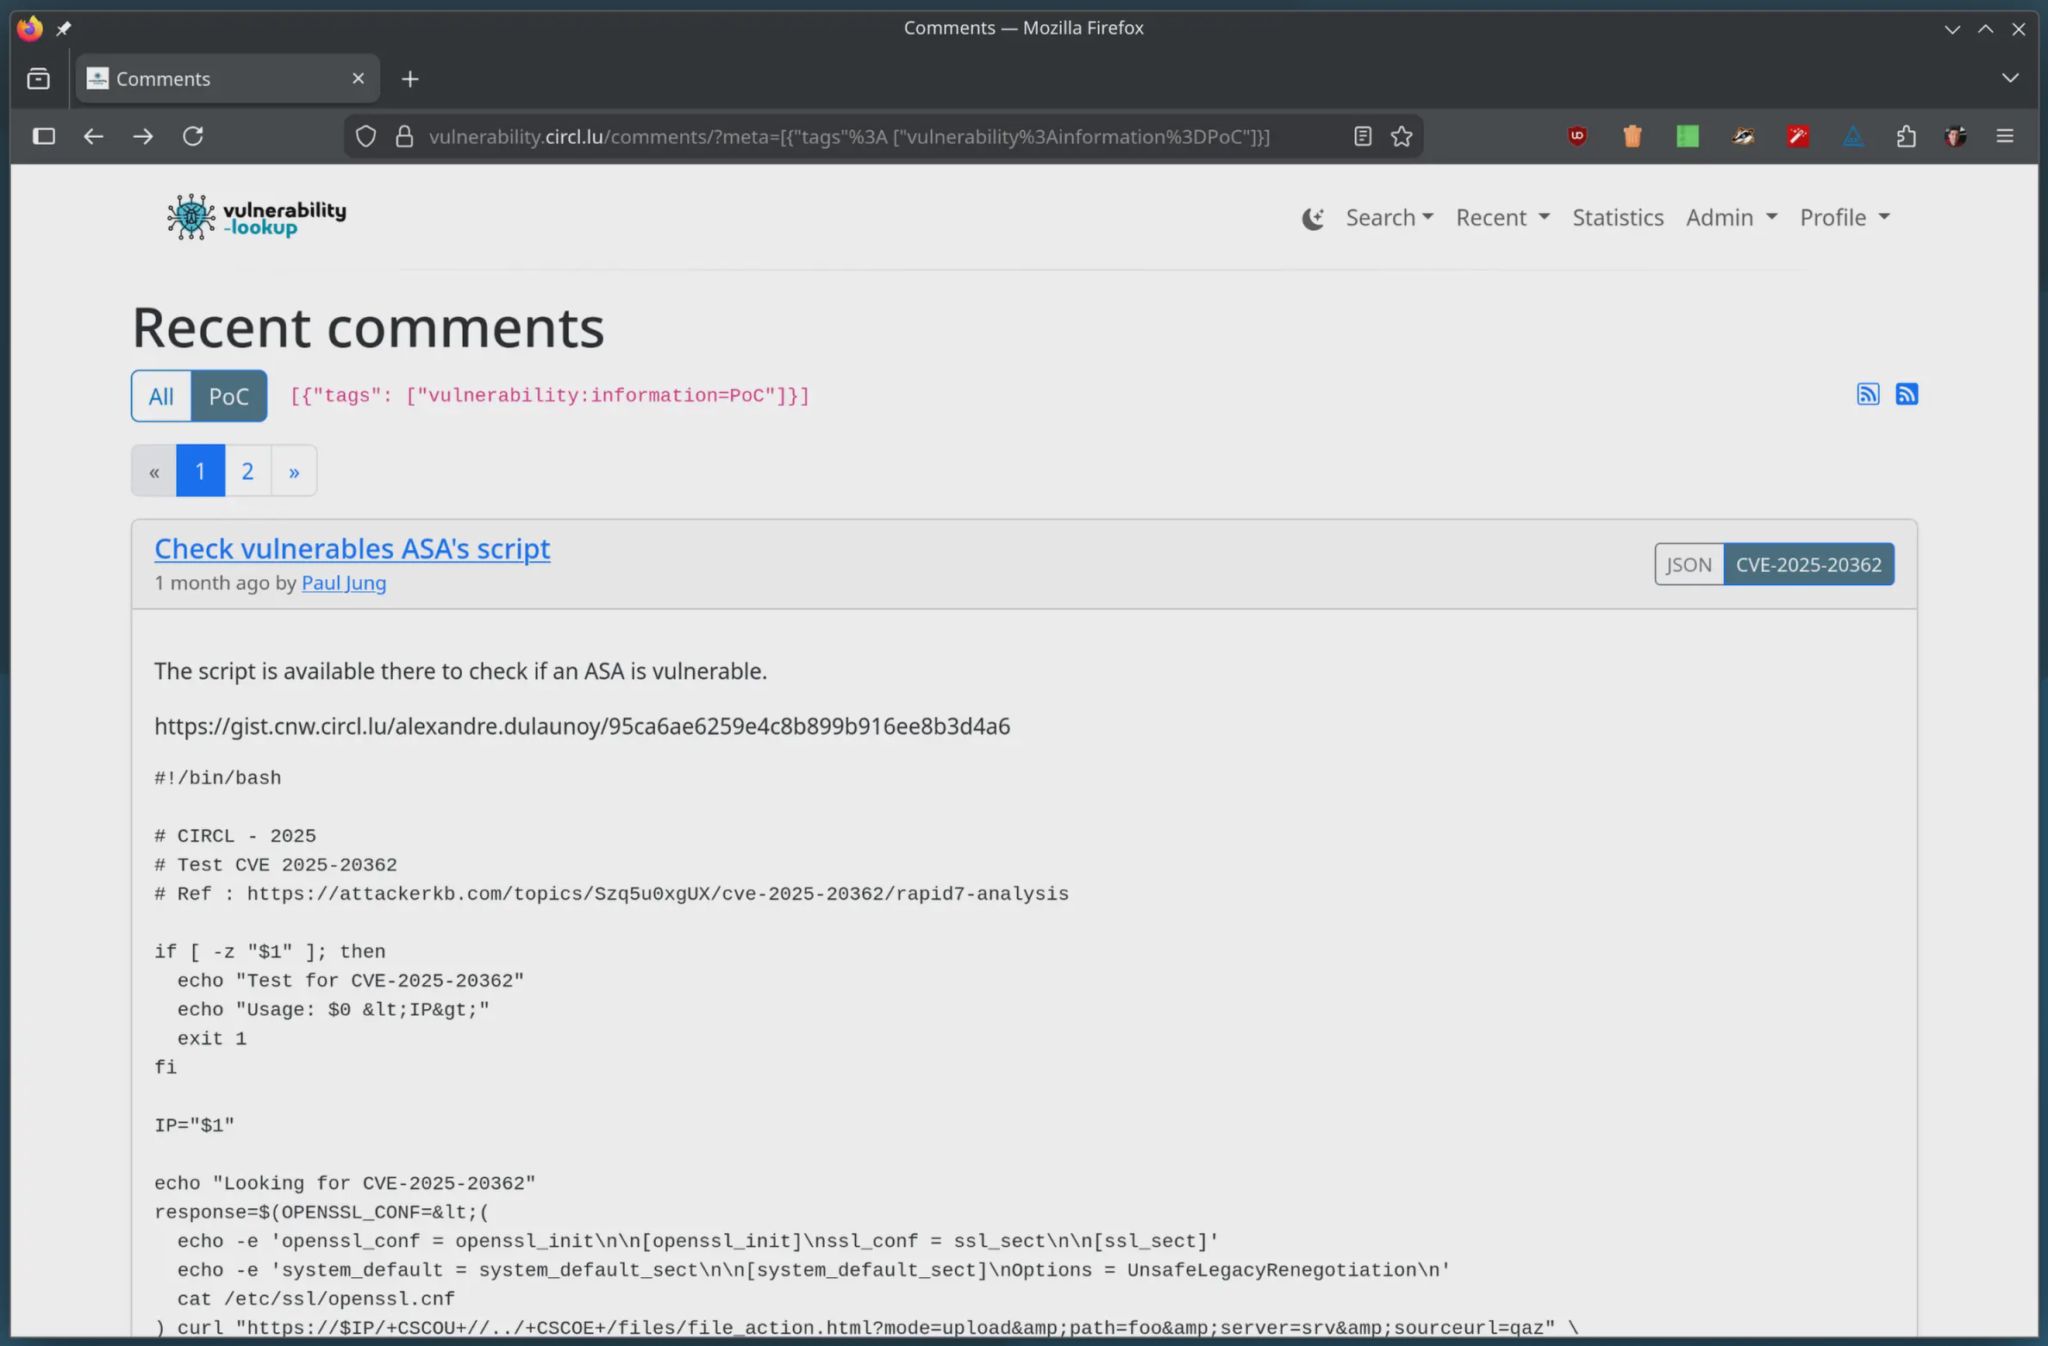Open uBlock Origin extension icon
This screenshot has height=1346, width=2048.
click(x=1577, y=136)
